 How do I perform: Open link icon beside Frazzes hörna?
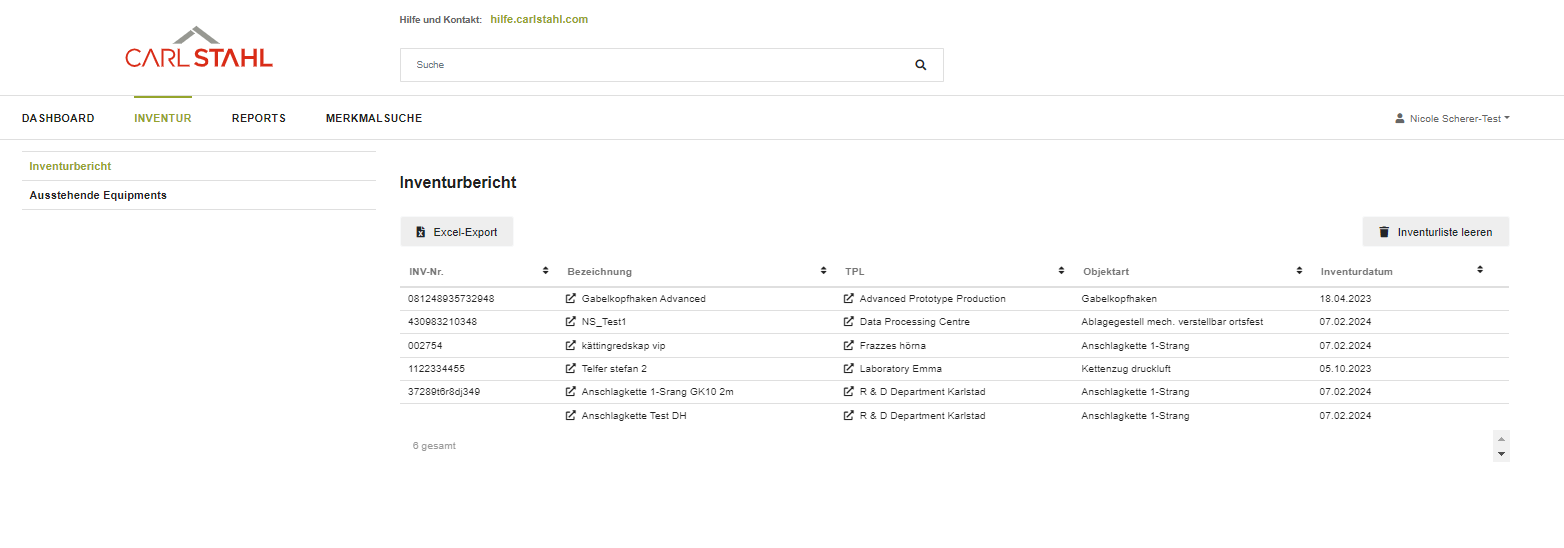[849, 346]
